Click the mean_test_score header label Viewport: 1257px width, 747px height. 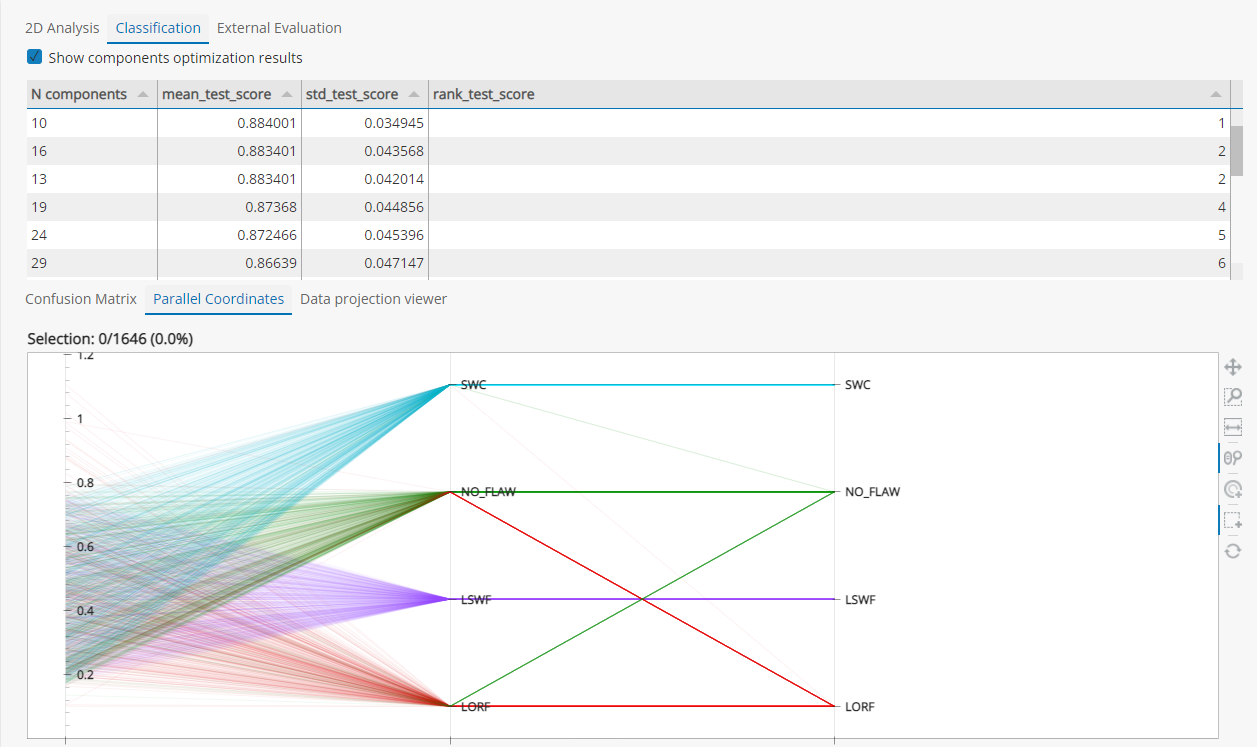(216, 95)
